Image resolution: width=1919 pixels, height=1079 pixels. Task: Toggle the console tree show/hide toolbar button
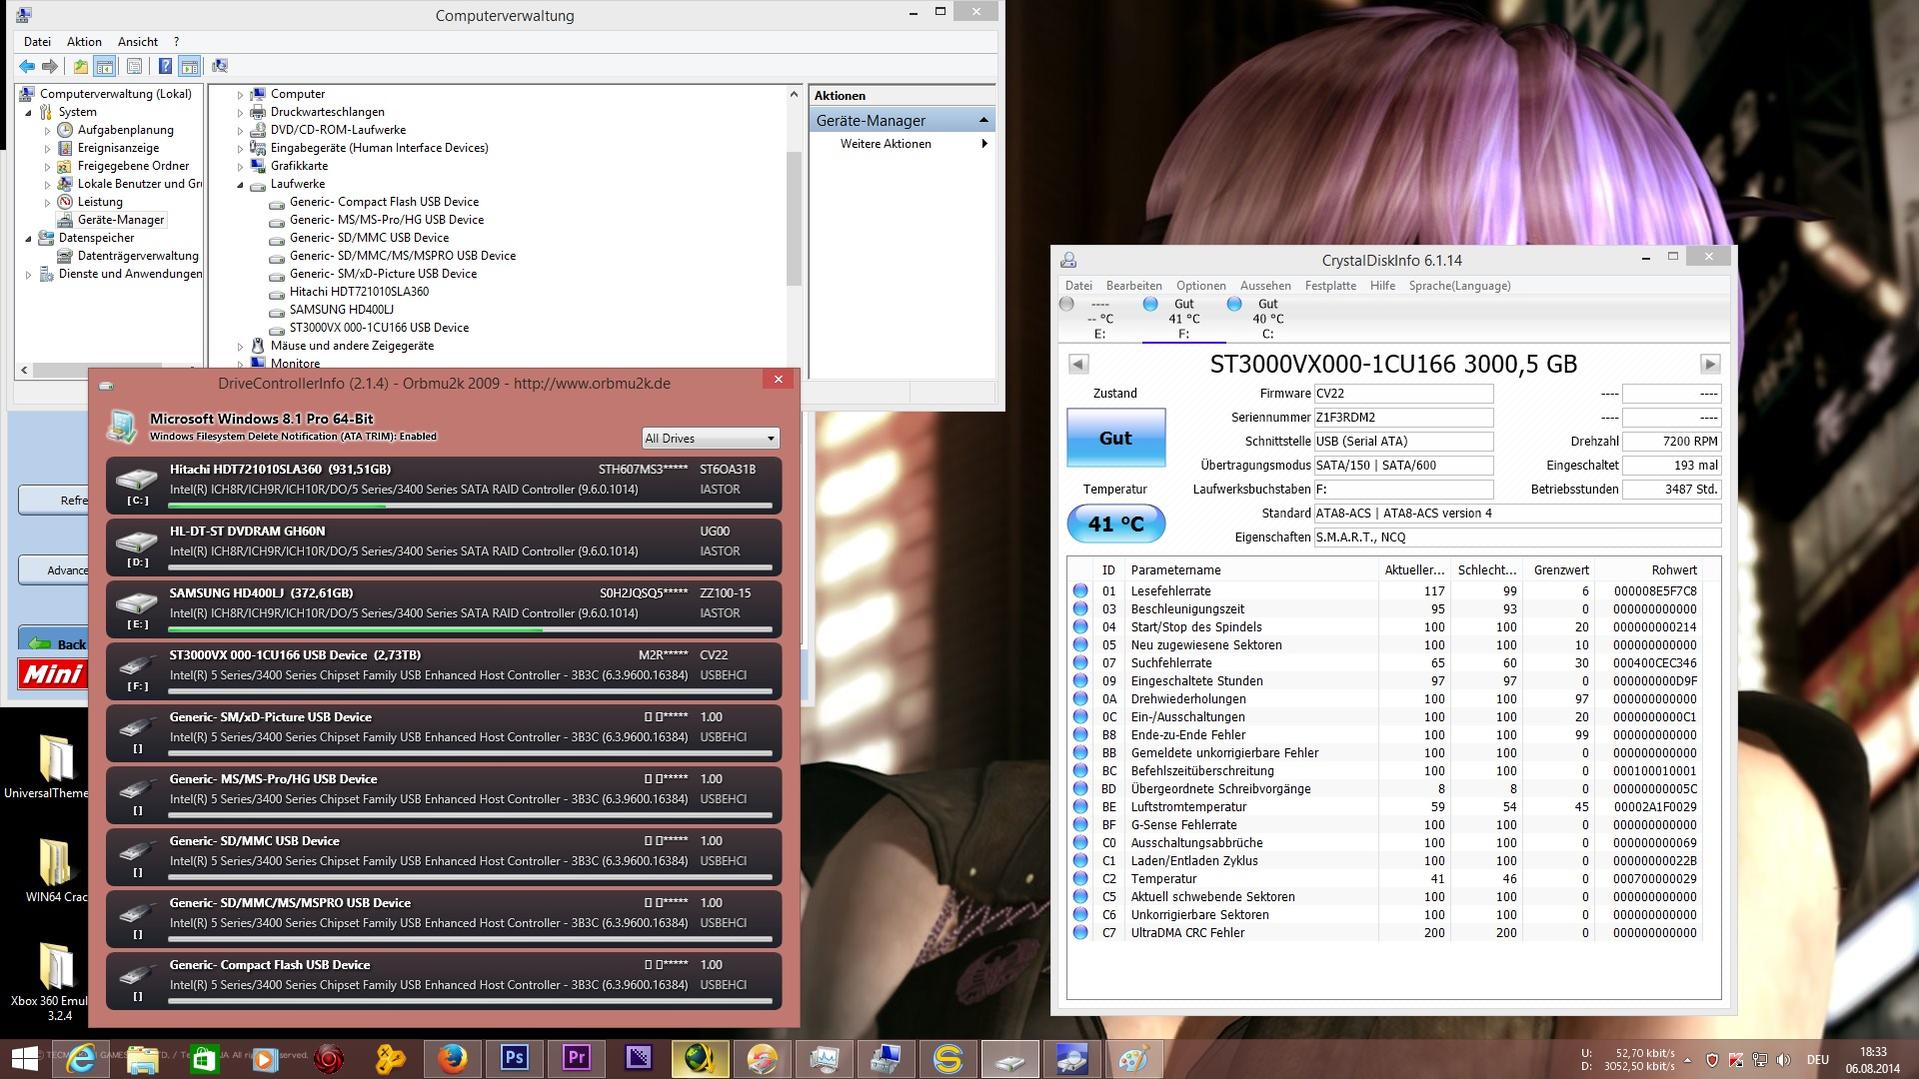click(x=105, y=66)
